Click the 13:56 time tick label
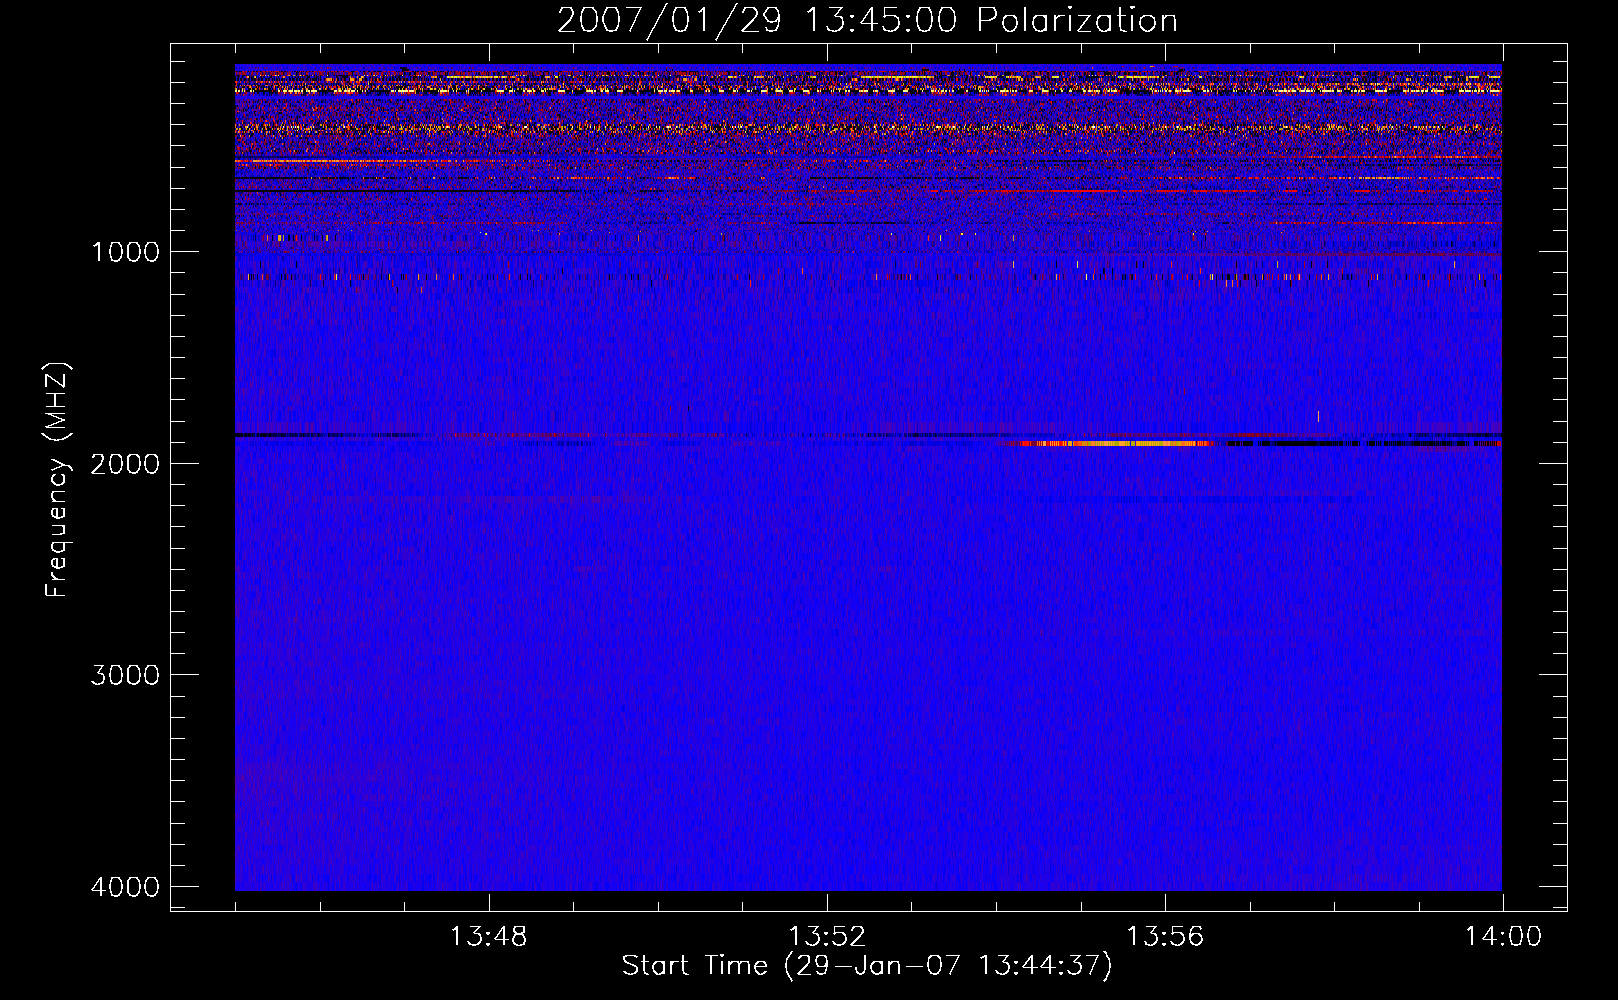Screen dimensions: 1618x1000 point(1164,937)
